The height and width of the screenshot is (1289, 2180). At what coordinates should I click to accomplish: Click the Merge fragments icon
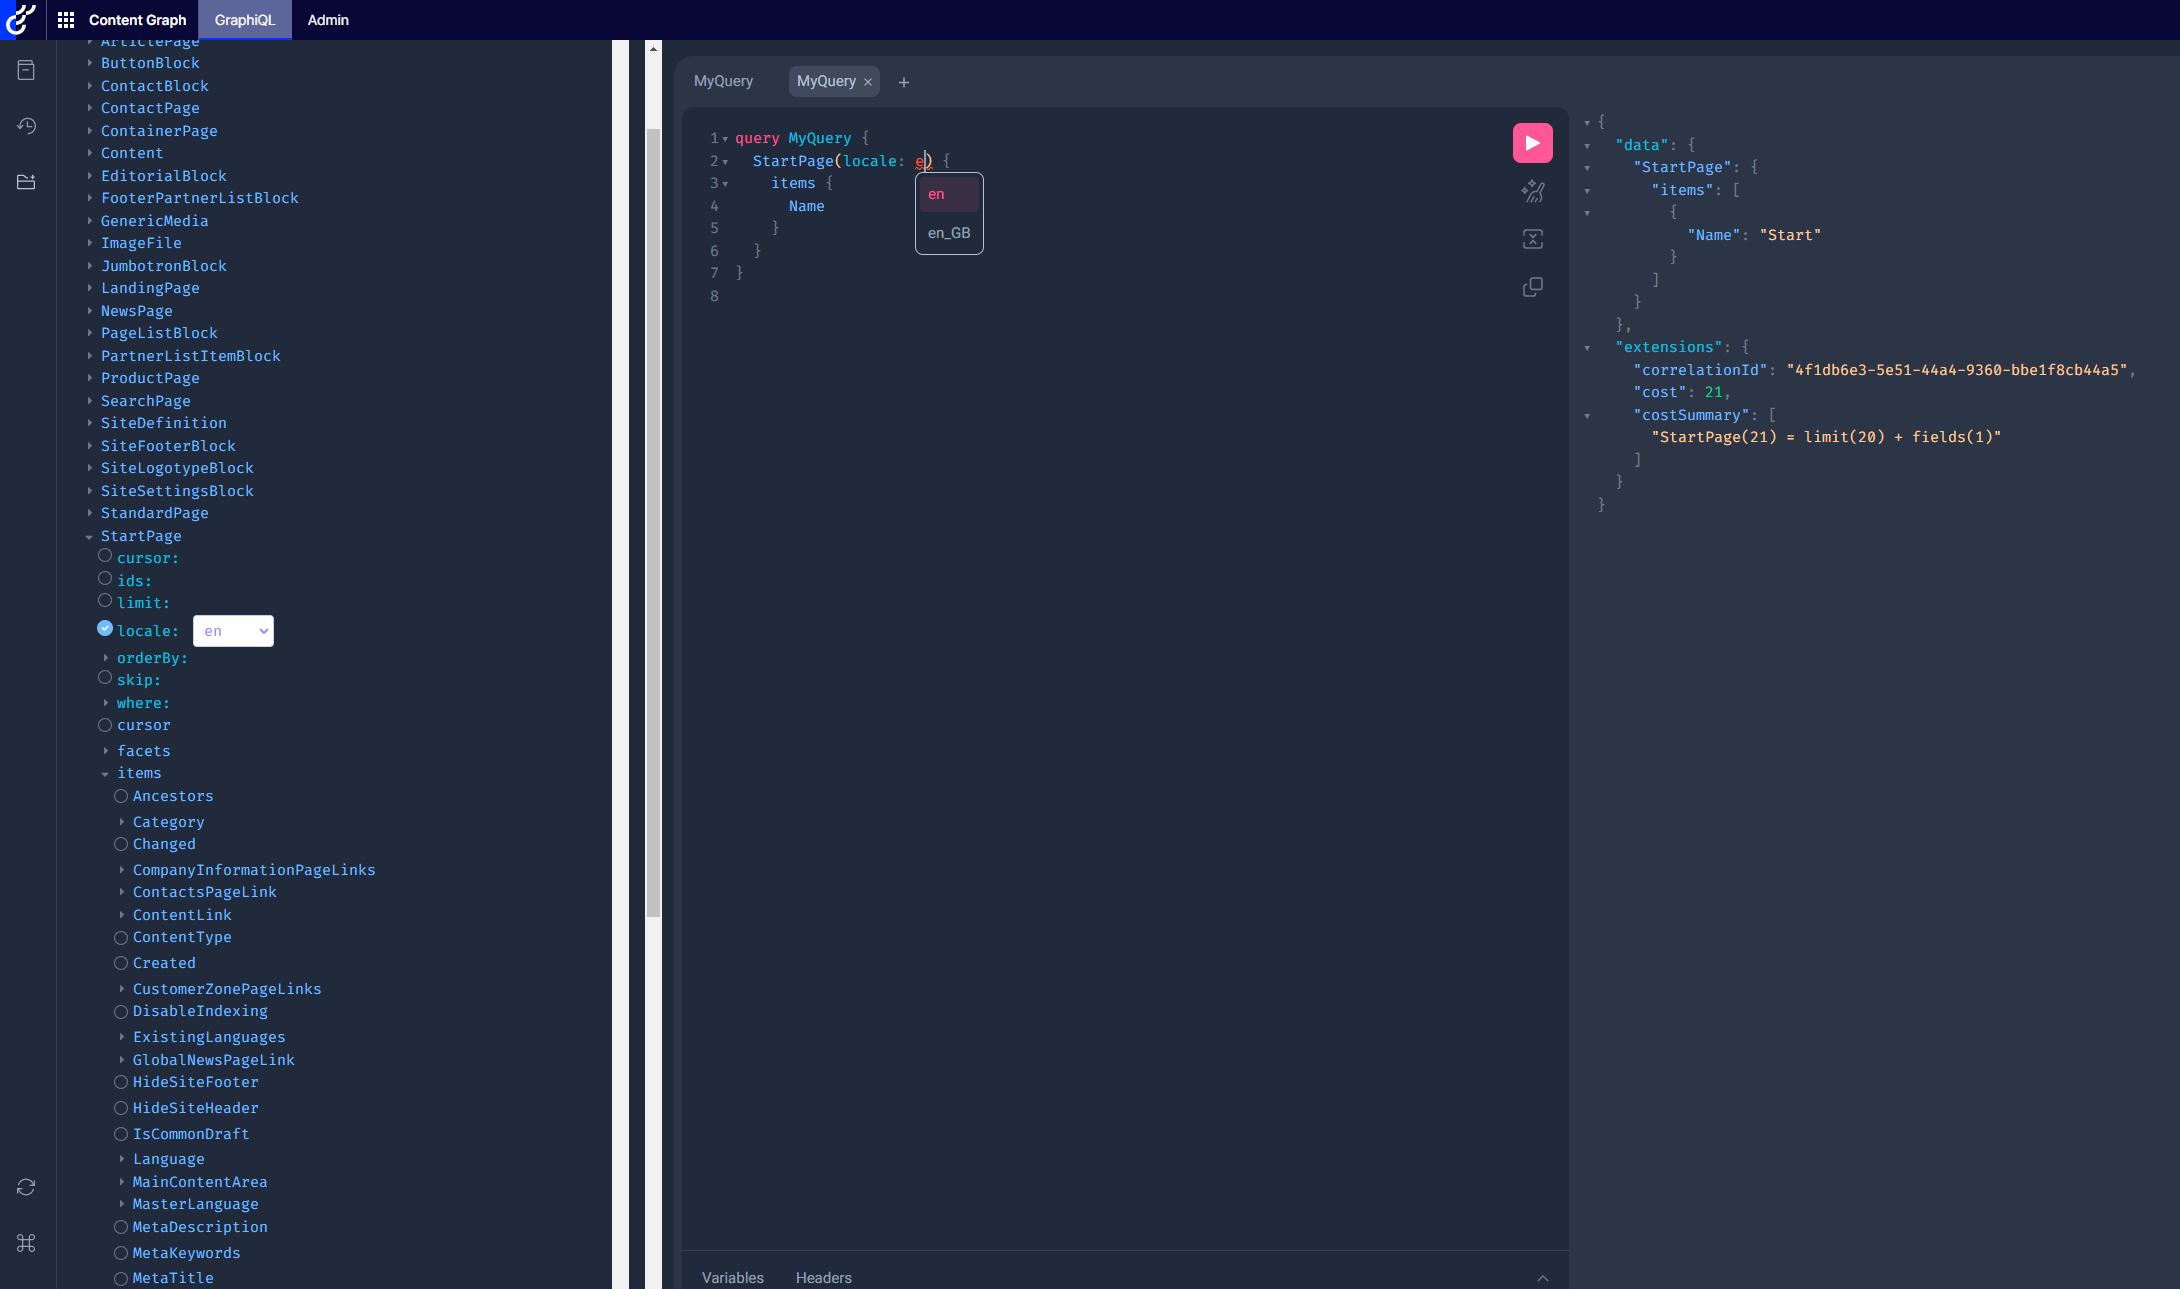1532,239
